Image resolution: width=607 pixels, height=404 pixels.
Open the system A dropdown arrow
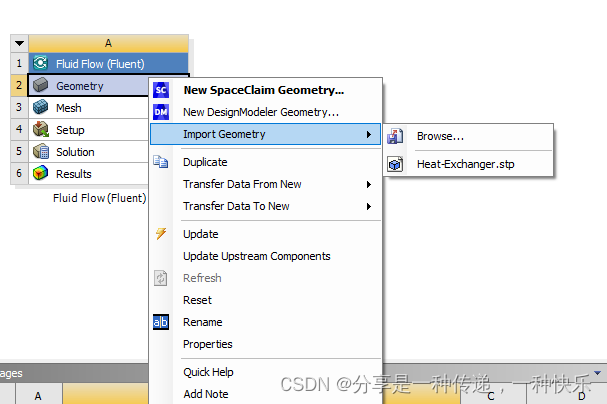[19, 43]
